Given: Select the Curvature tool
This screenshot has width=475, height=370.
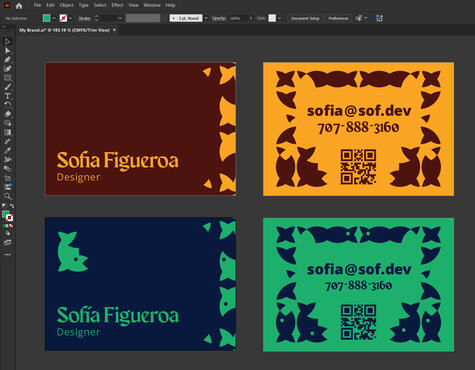Looking at the screenshot, I should [x=7, y=69].
